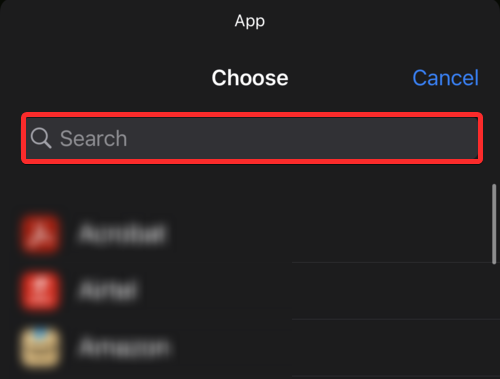This screenshot has width=500, height=379.
Task: Choose the Amazon list row
Action: (250, 348)
